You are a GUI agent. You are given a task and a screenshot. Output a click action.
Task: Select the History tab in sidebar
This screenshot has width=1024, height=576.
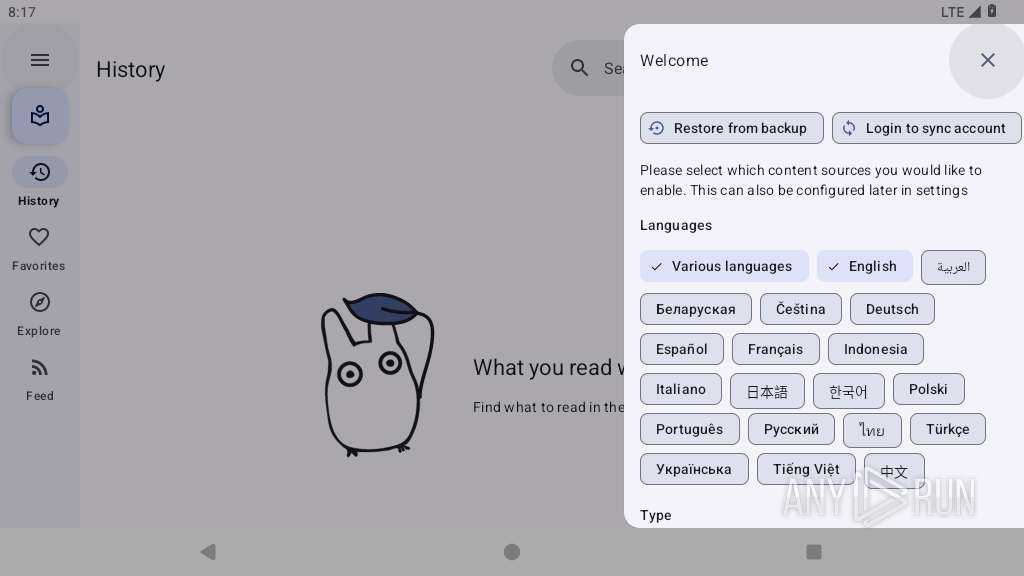pyautogui.click(x=39, y=184)
